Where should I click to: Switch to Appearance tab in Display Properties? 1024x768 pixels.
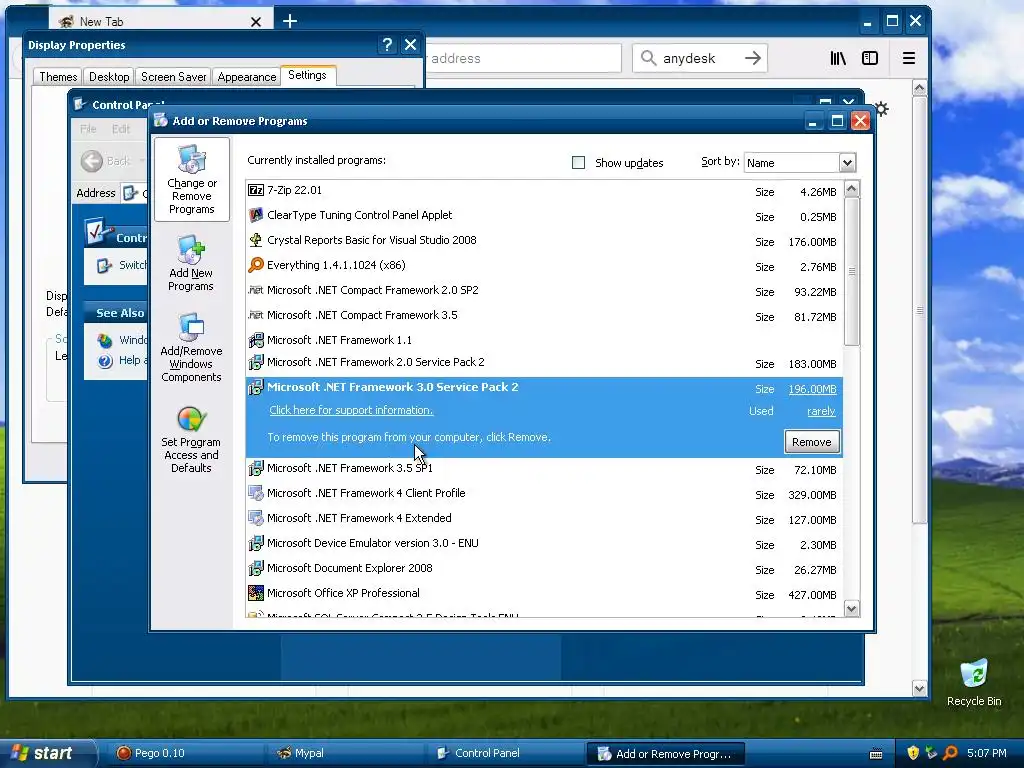pos(247,77)
